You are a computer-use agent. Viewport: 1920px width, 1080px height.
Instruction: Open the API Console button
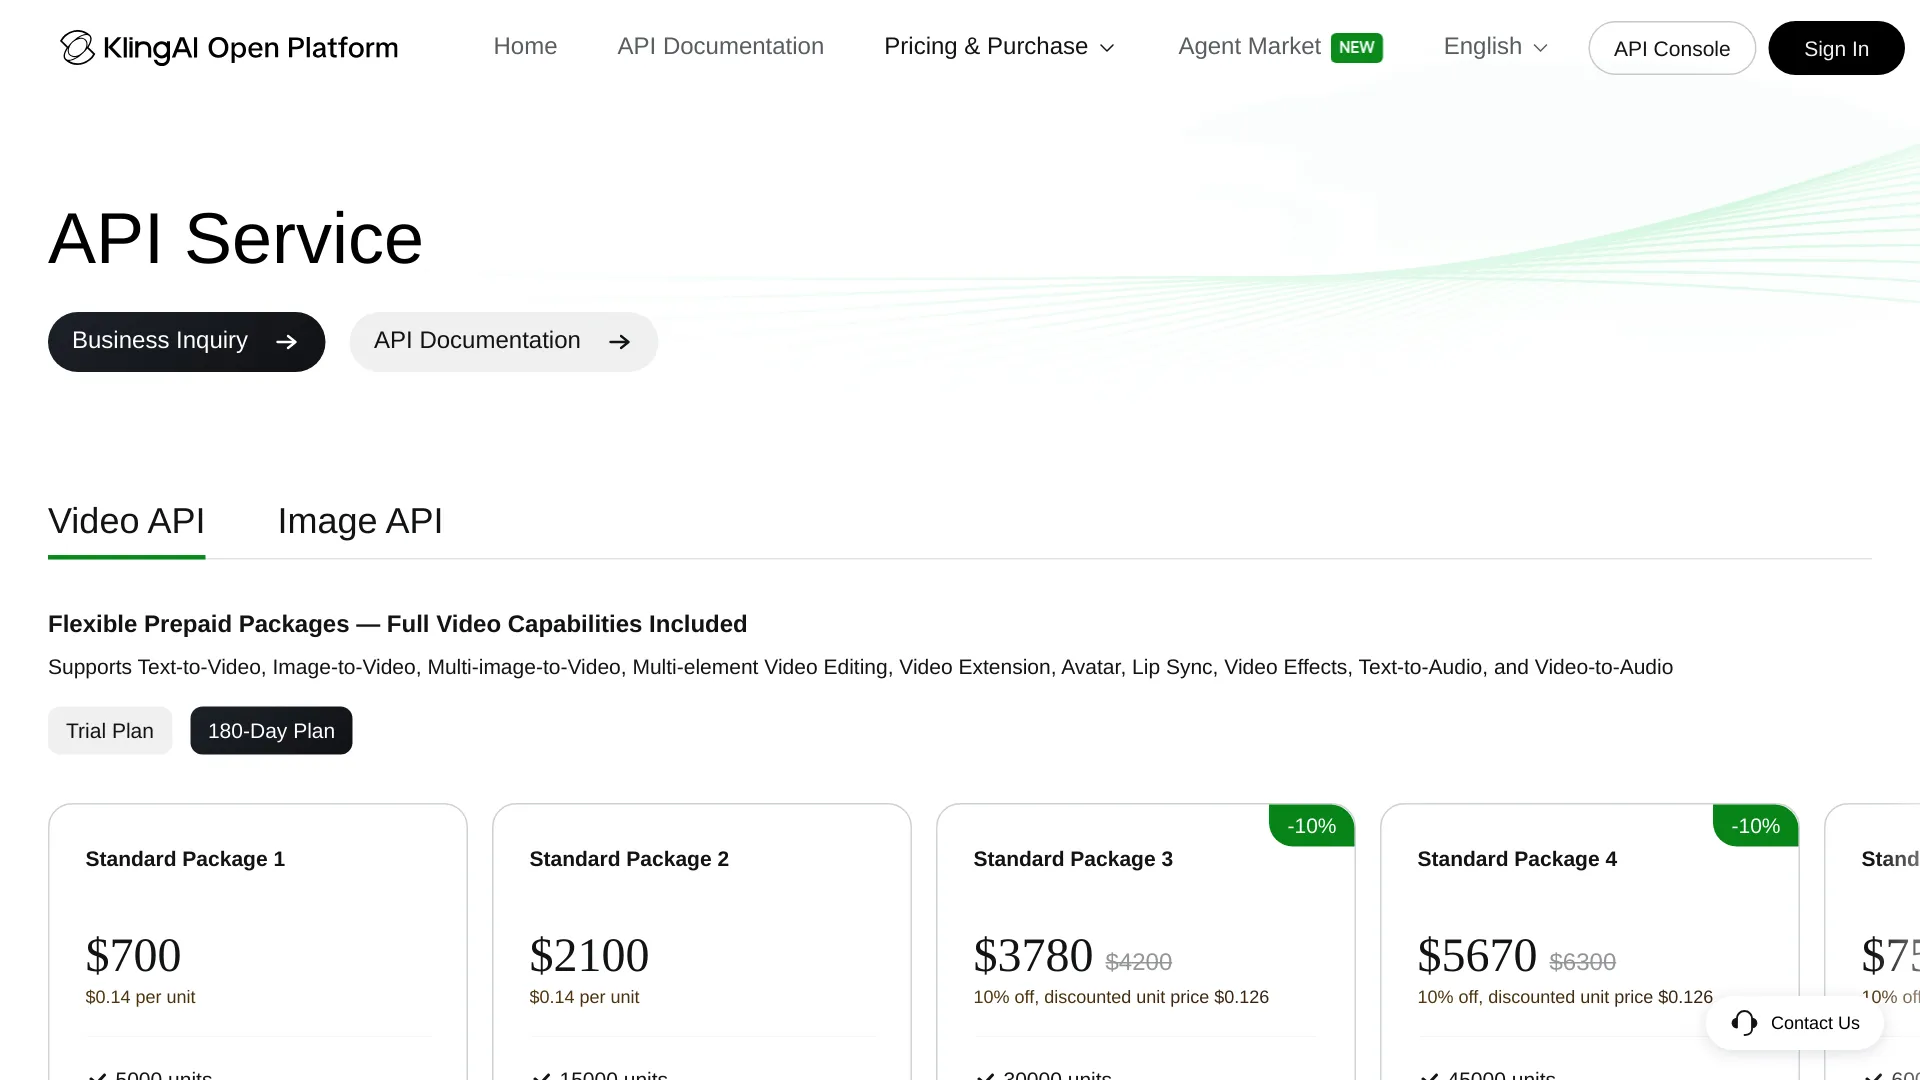[x=1671, y=48]
